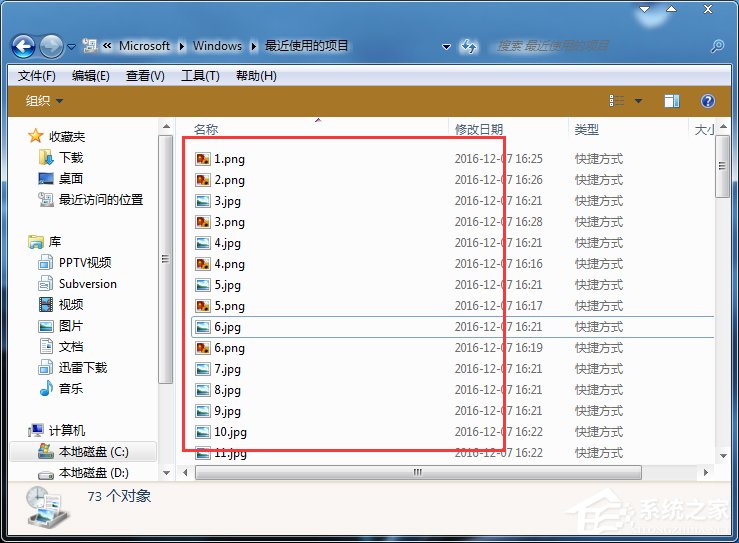This screenshot has height=543, width=739.
Task: Open Help with the question mark icon
Action: coord(708,101)
